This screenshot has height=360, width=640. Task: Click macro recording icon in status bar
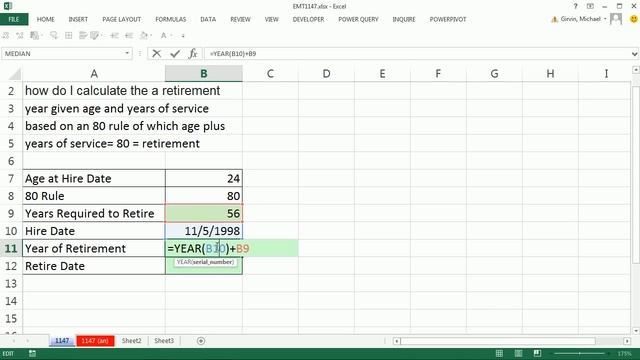32,353
